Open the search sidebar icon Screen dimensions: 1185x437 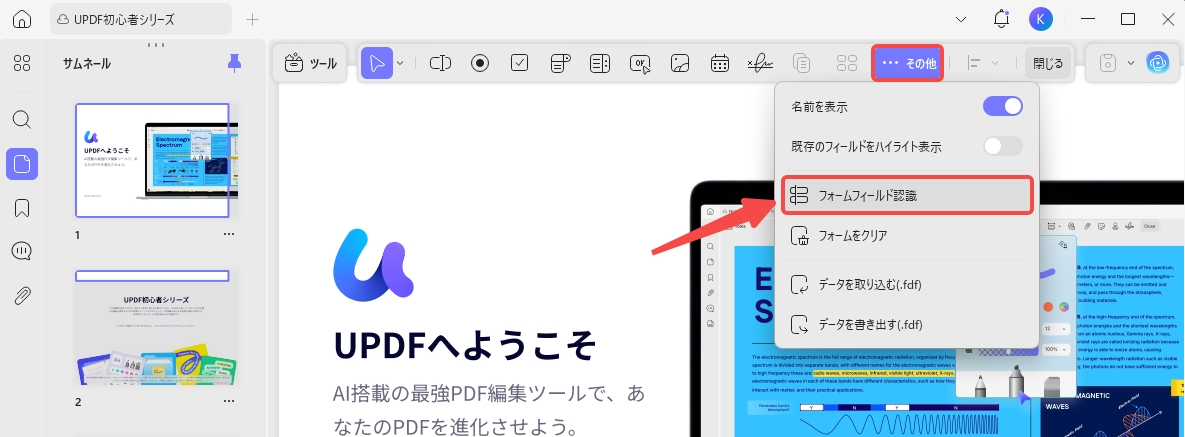(22, 119)
